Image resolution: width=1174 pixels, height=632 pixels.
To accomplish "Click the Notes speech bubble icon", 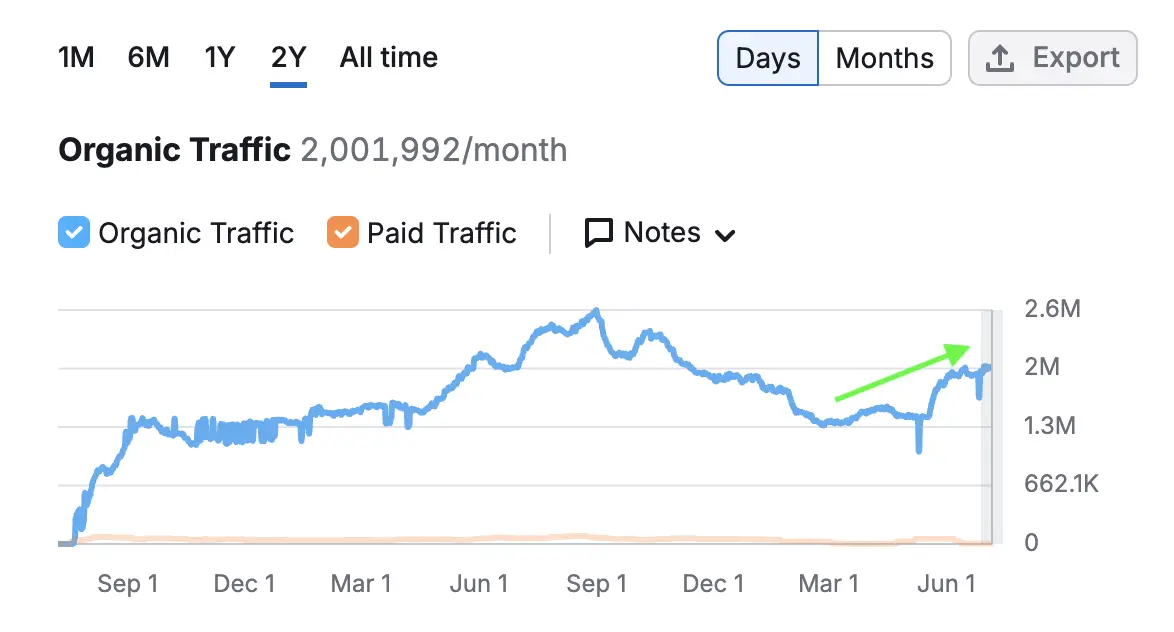I will (598, 233).
